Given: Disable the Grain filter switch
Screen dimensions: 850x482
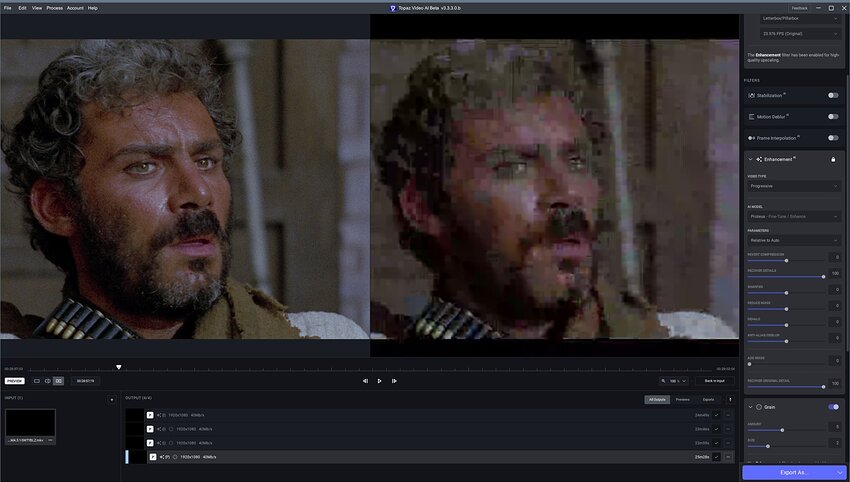Looking at the screenshot, I should tap(833, 407).
